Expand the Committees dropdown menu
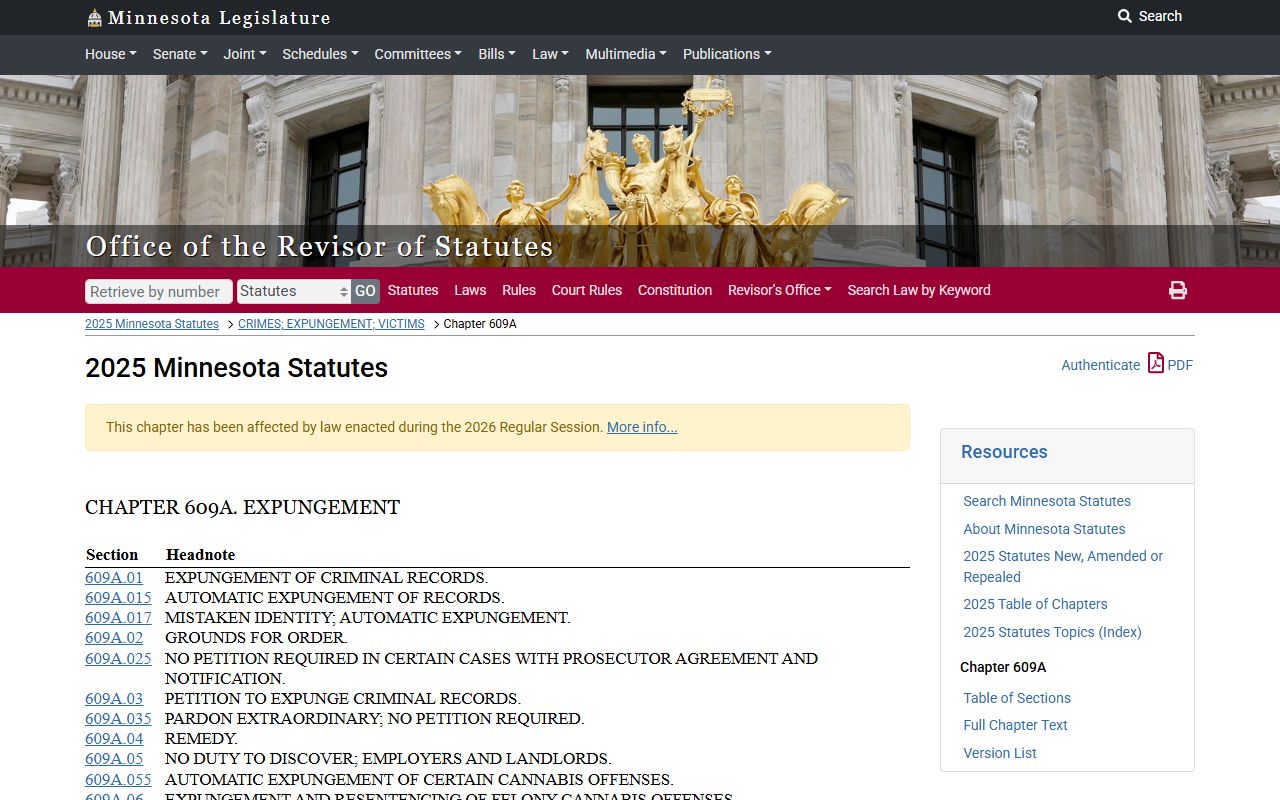 (x=418, y=54)
